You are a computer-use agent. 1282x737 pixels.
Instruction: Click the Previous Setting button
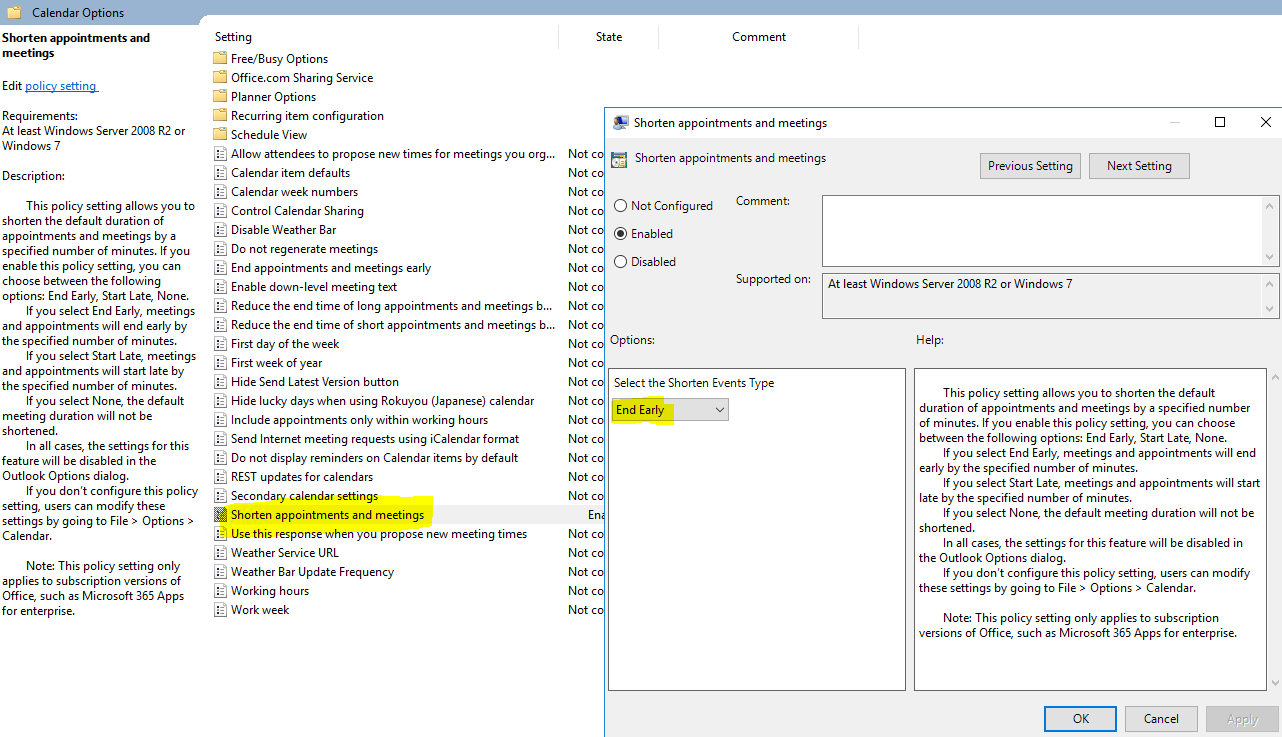tap(1030, 166)
